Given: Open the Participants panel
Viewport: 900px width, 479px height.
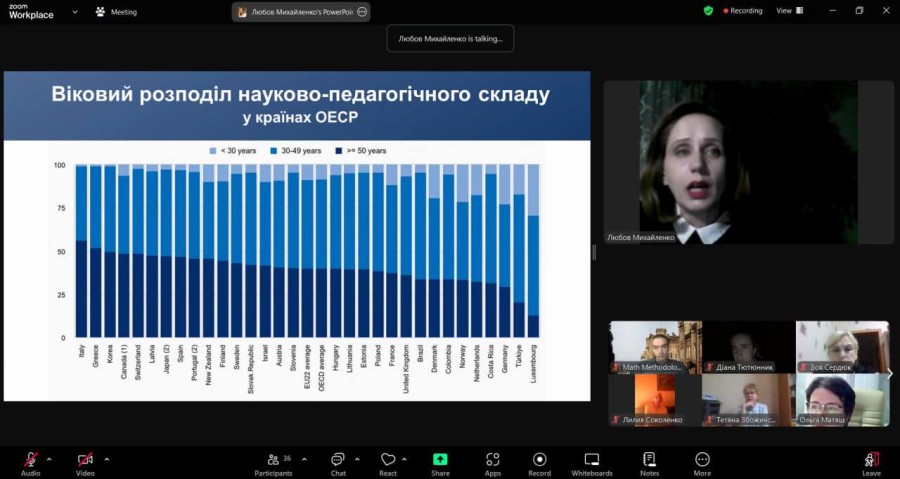Looking at the screenshot, I should 274,464.
